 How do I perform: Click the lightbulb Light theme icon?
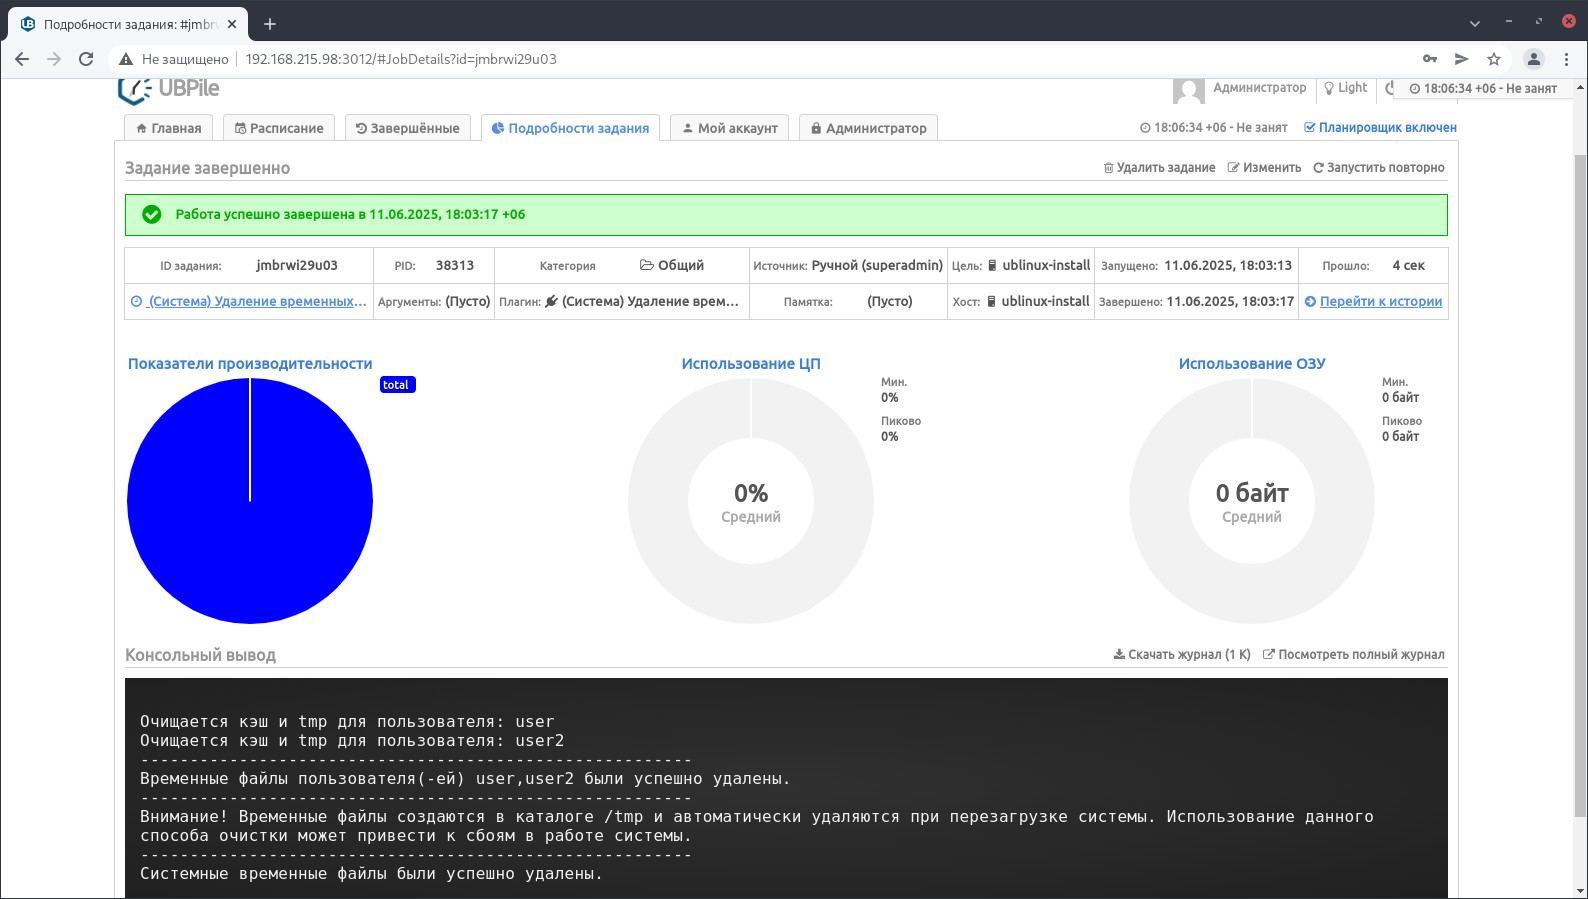coord(1329,88)
